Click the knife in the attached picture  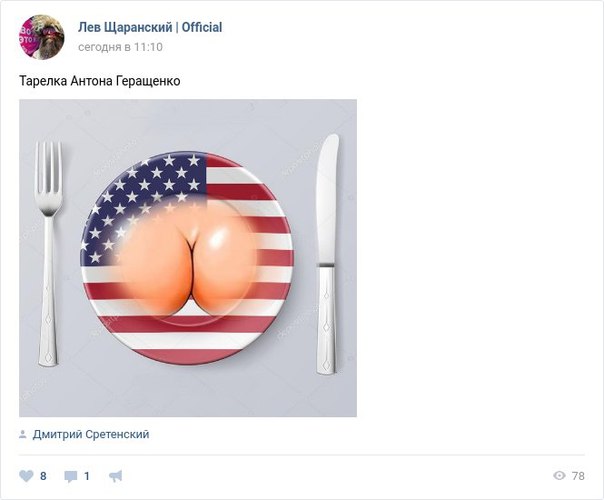[x=327, y=254]
